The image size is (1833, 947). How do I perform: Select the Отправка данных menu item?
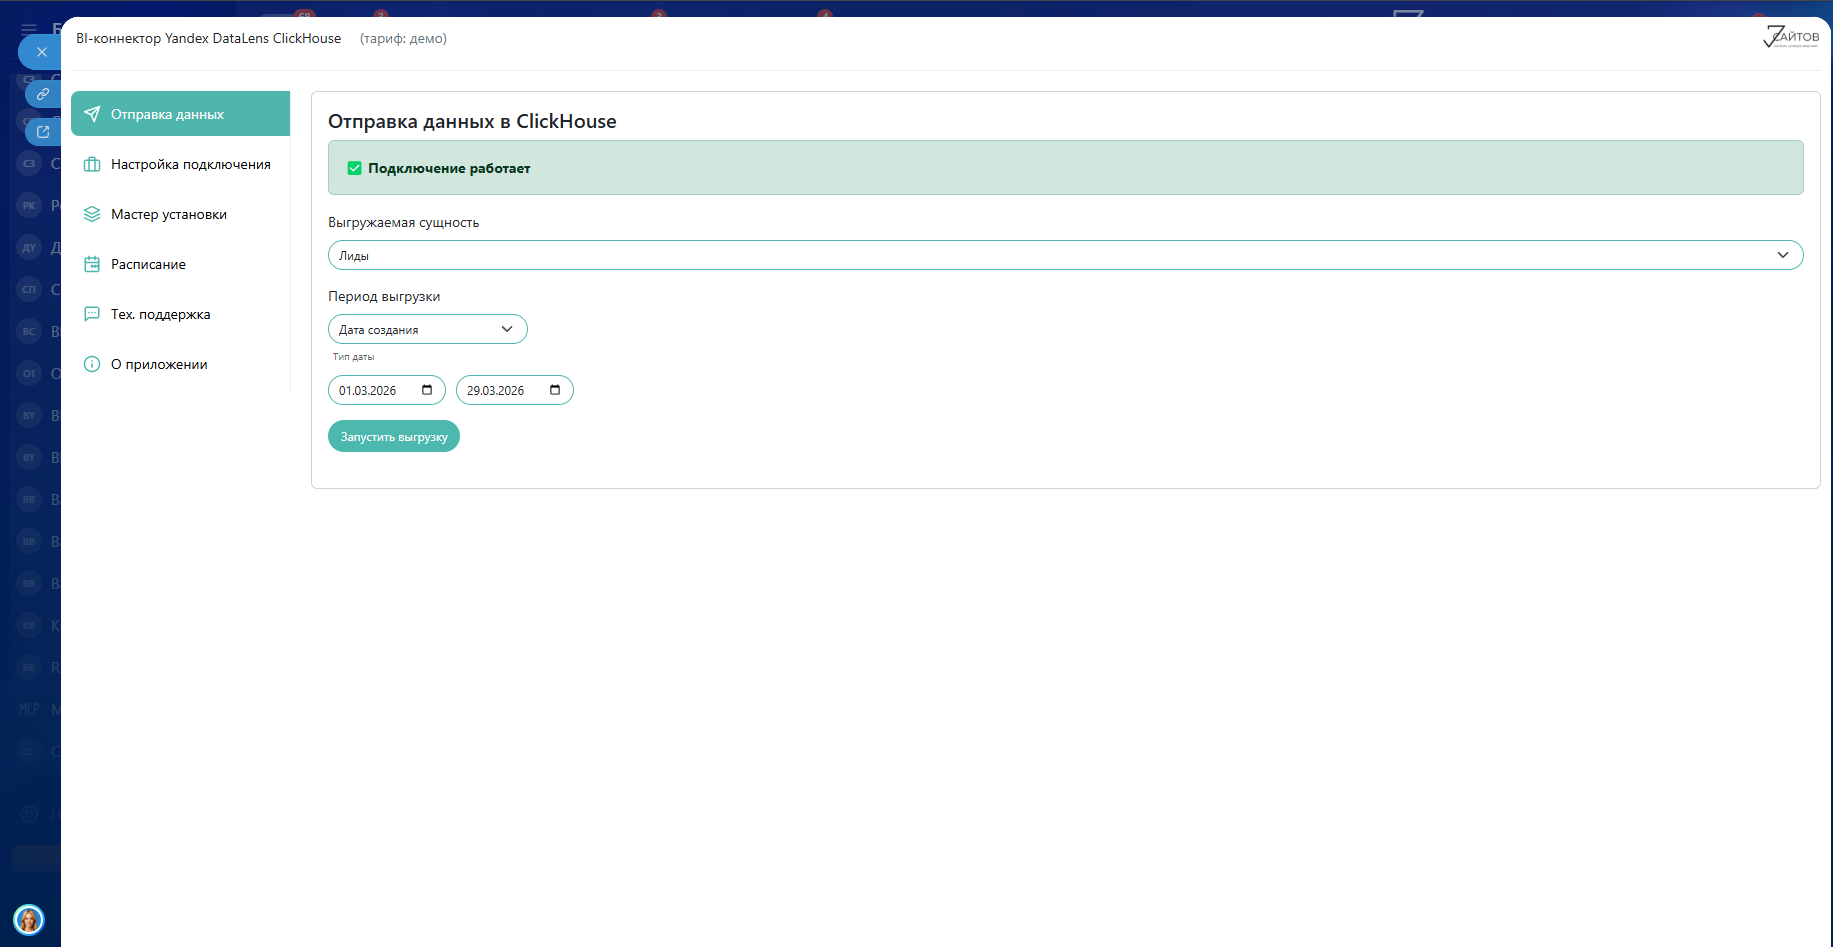pos(180,114)
